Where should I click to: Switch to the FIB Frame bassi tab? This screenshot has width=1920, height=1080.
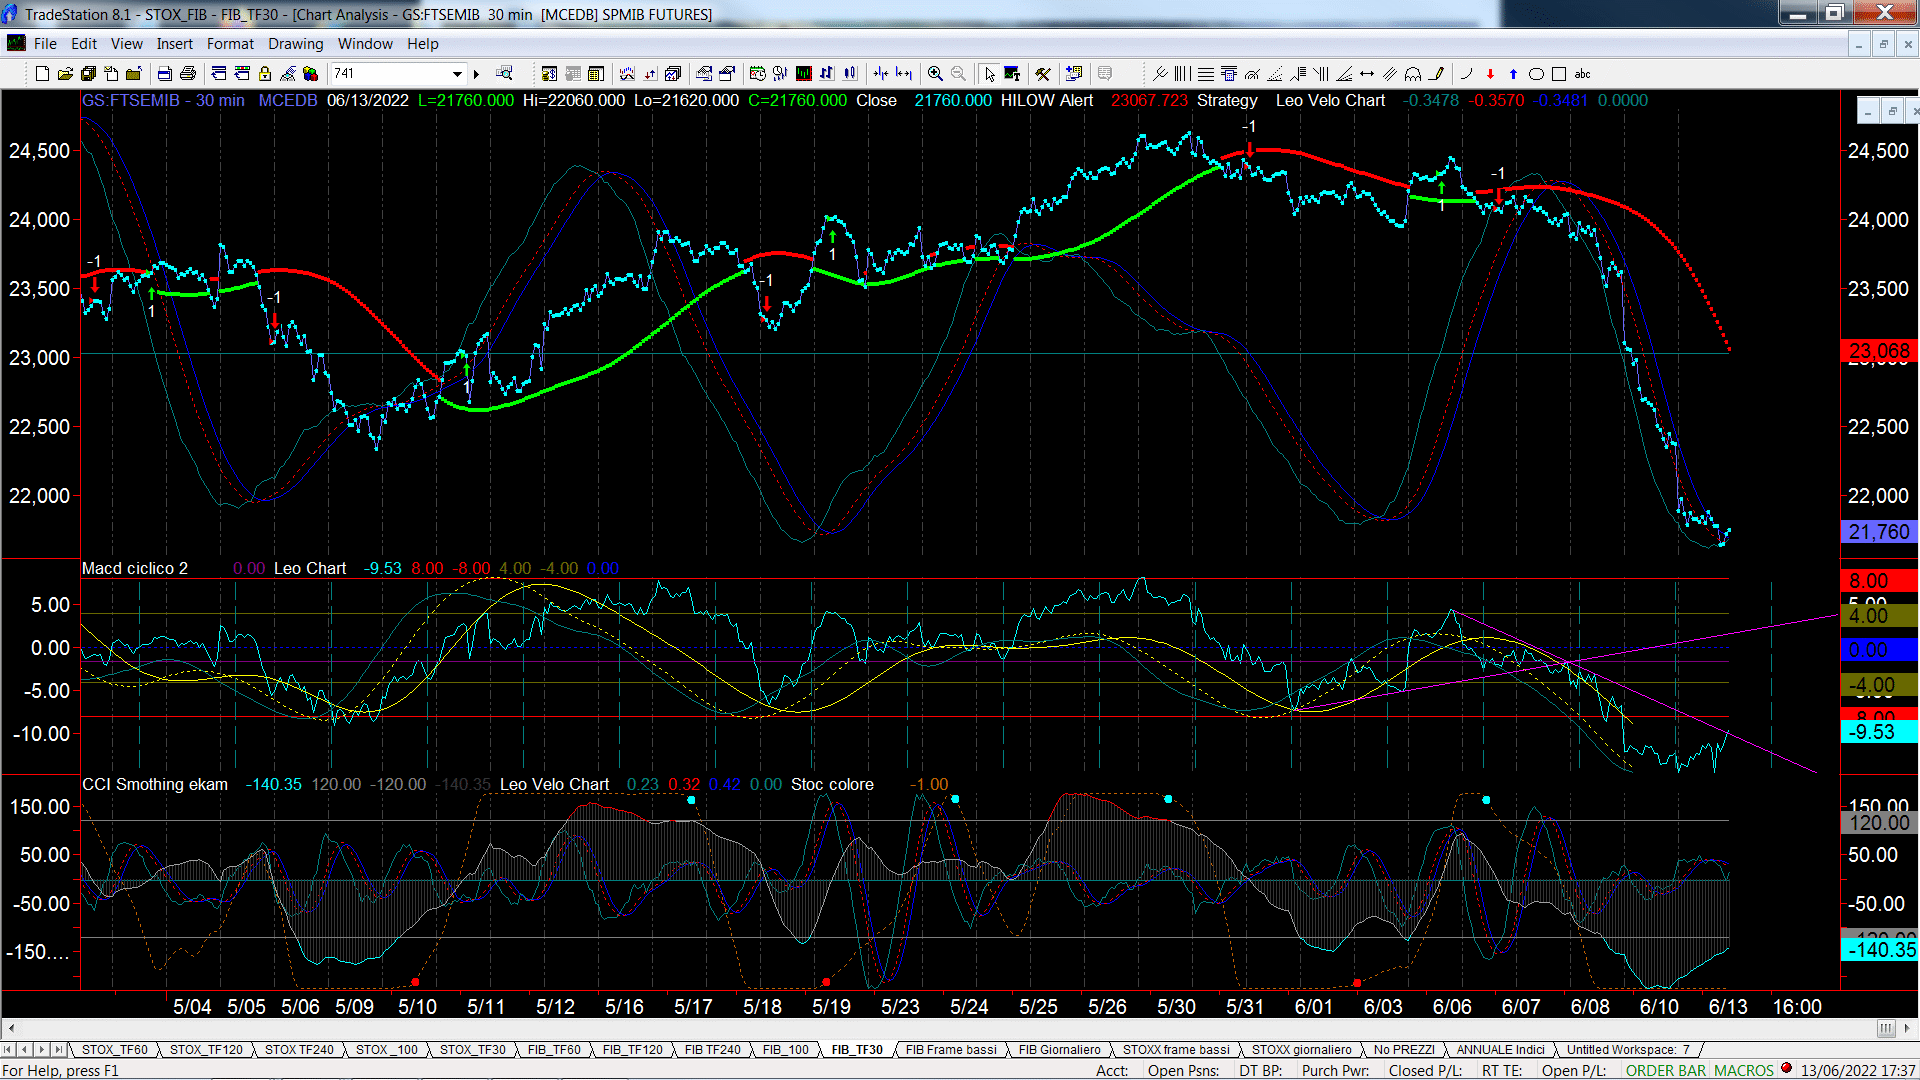(x=951, y=1049)
